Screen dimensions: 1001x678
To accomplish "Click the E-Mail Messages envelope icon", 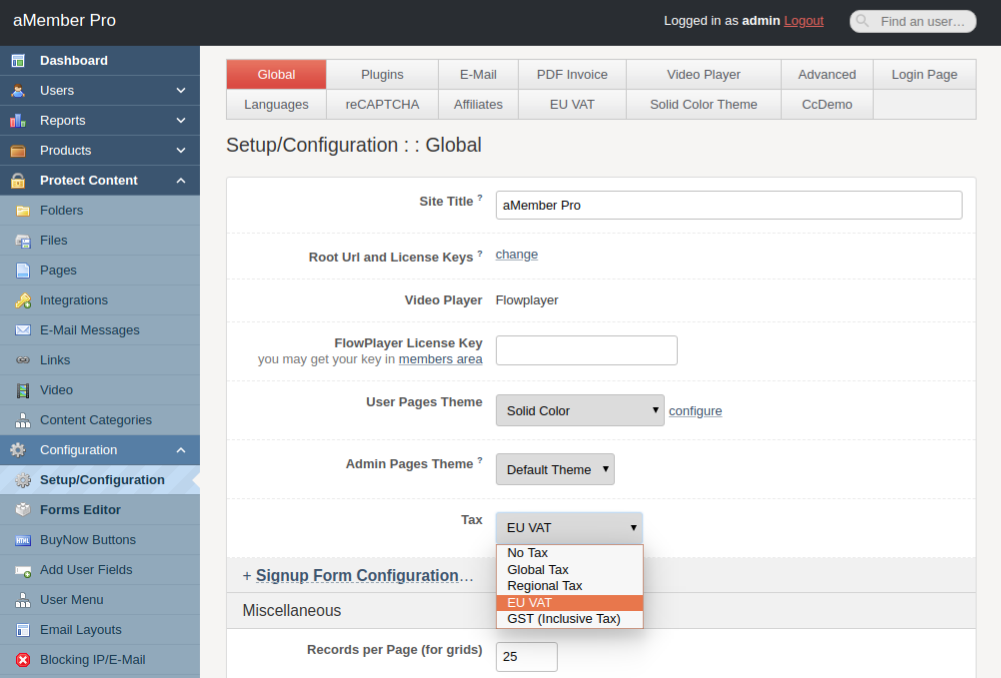I will (22, 331).
